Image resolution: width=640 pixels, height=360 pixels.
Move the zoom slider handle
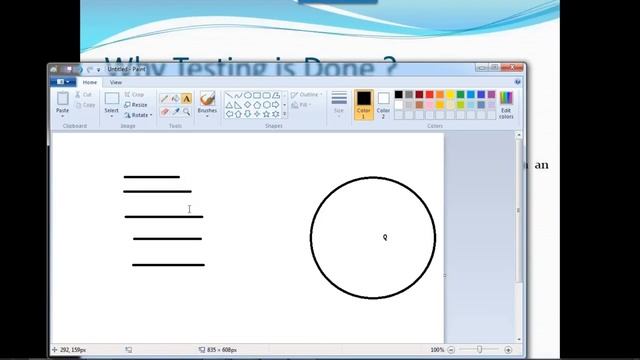click(x=480, y=349)
